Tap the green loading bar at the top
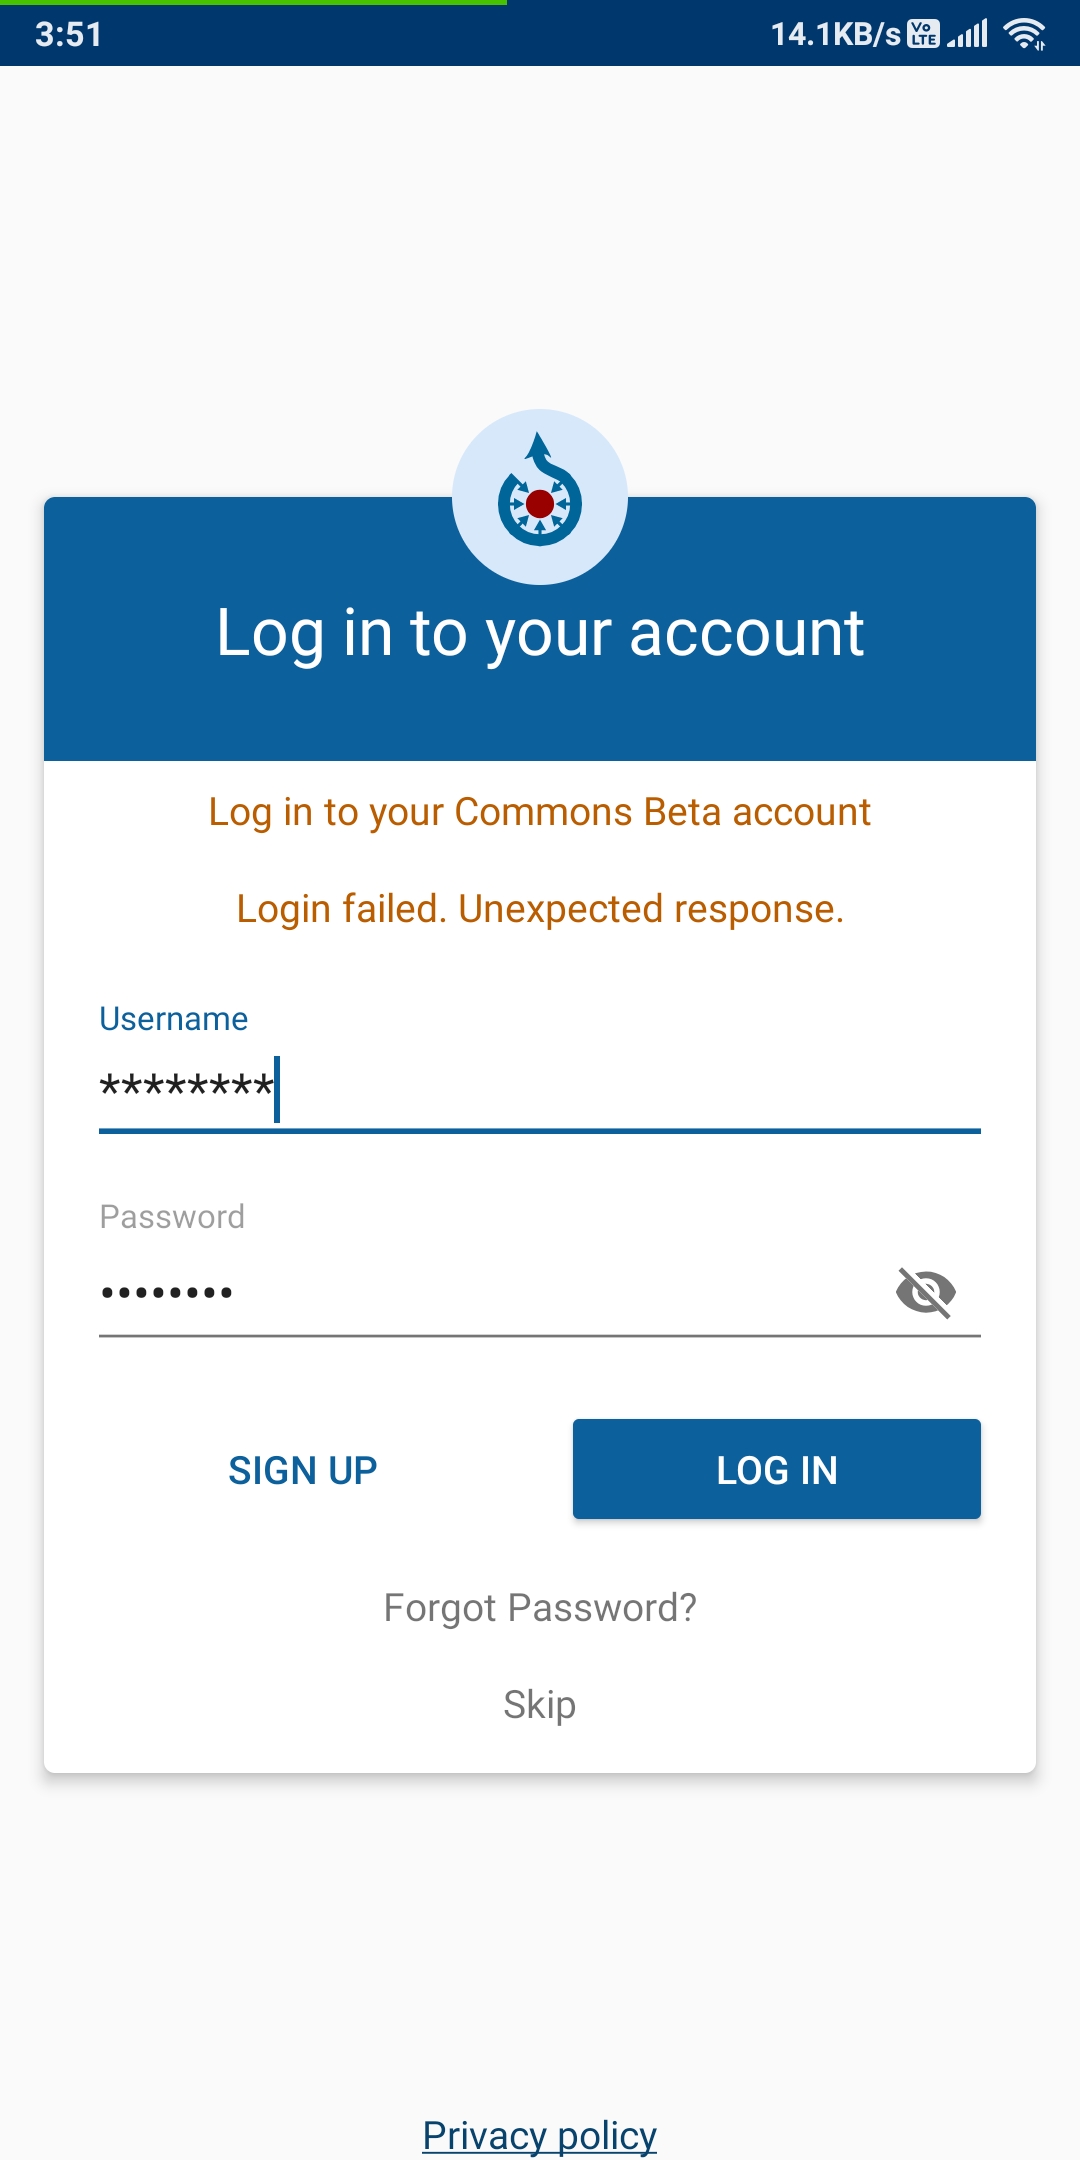Image resolution: width=1080 pixels, height=2160 pixels. tap(253, 5)
